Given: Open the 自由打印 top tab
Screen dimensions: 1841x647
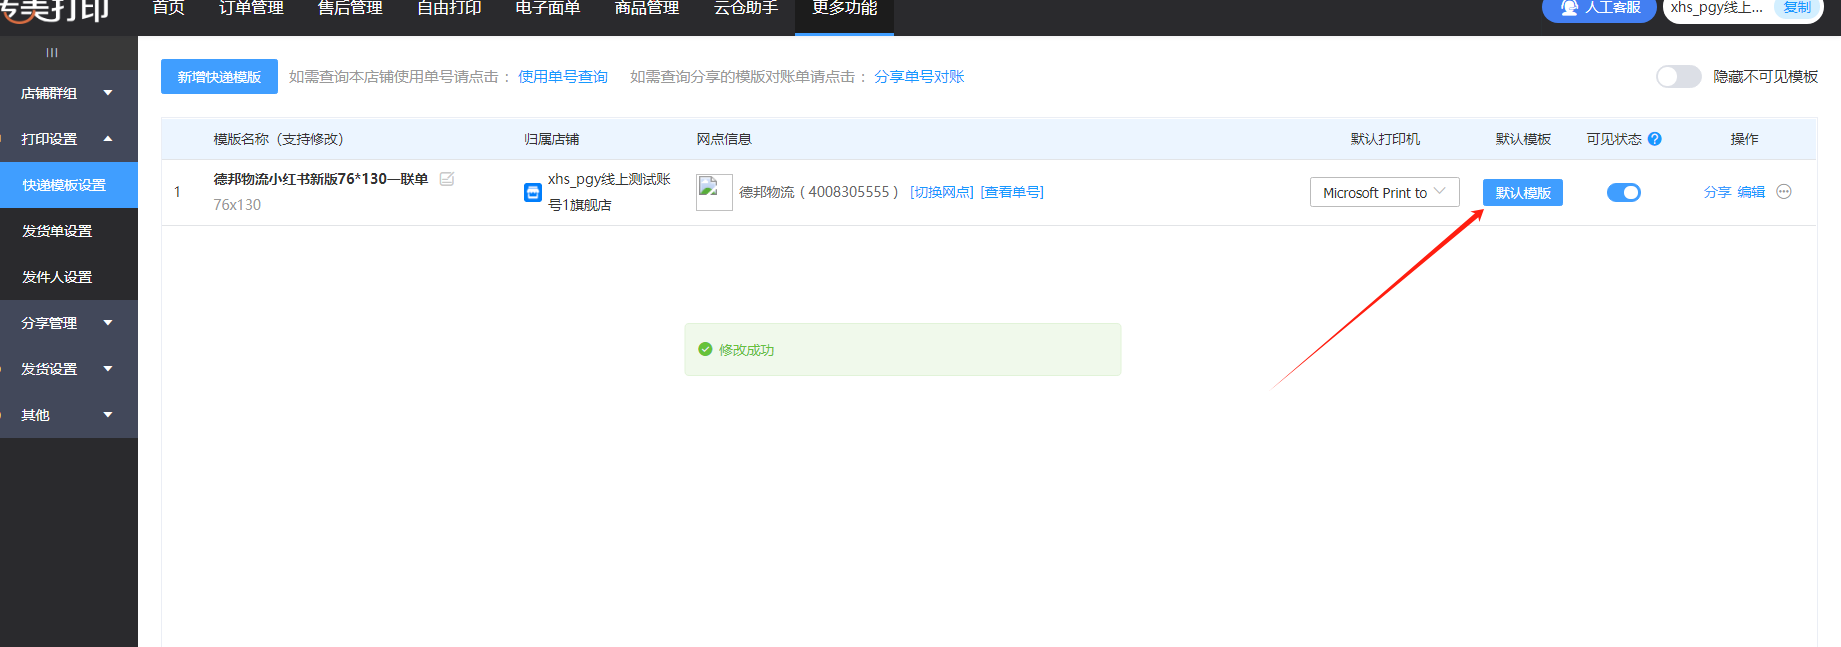Looking at the screenshot, I should tap(449, 9).
